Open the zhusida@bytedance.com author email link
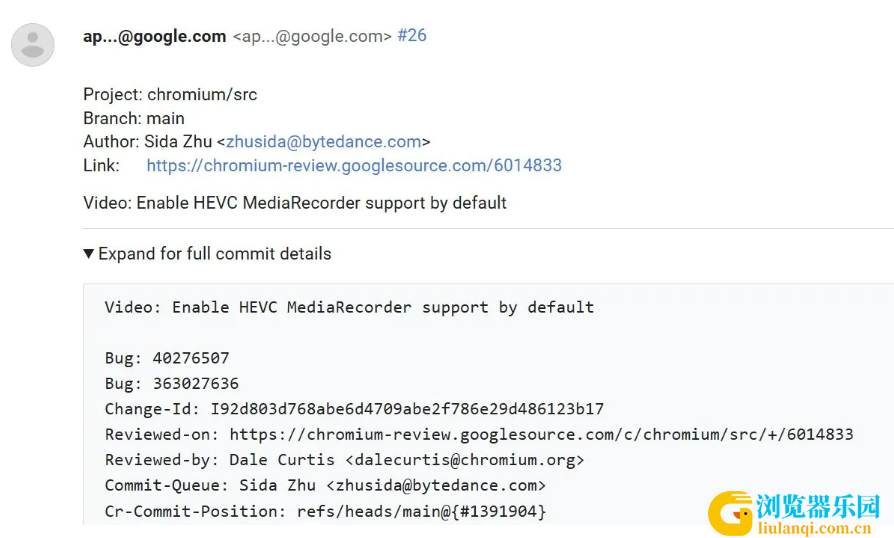 click(x=324, y=141)
